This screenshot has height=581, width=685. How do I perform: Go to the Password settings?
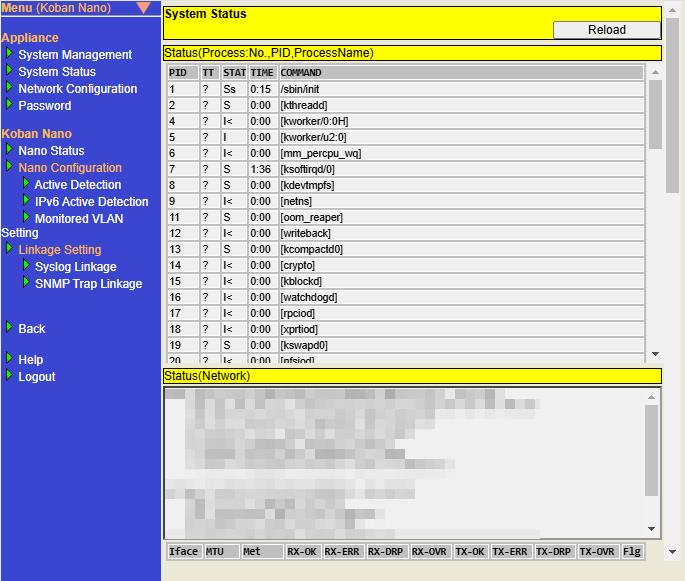45,106
